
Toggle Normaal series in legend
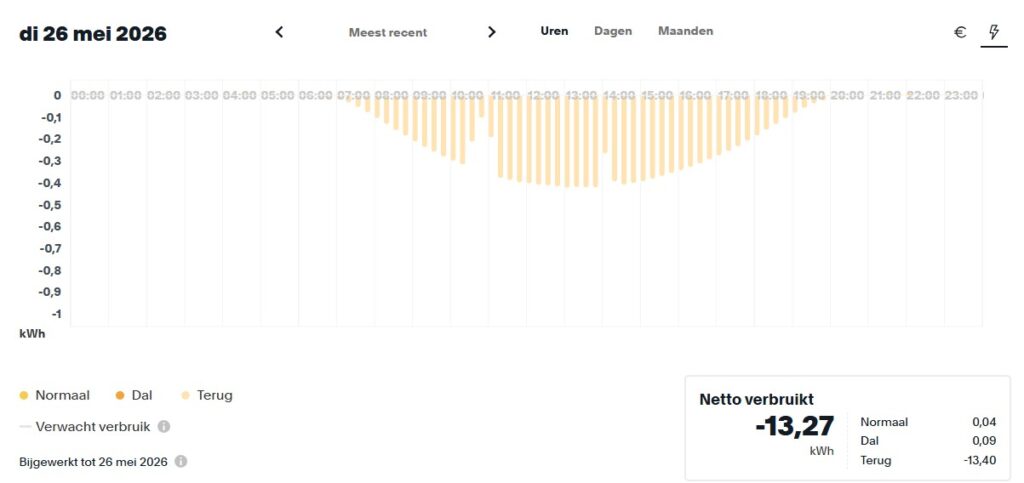(55, 395)
